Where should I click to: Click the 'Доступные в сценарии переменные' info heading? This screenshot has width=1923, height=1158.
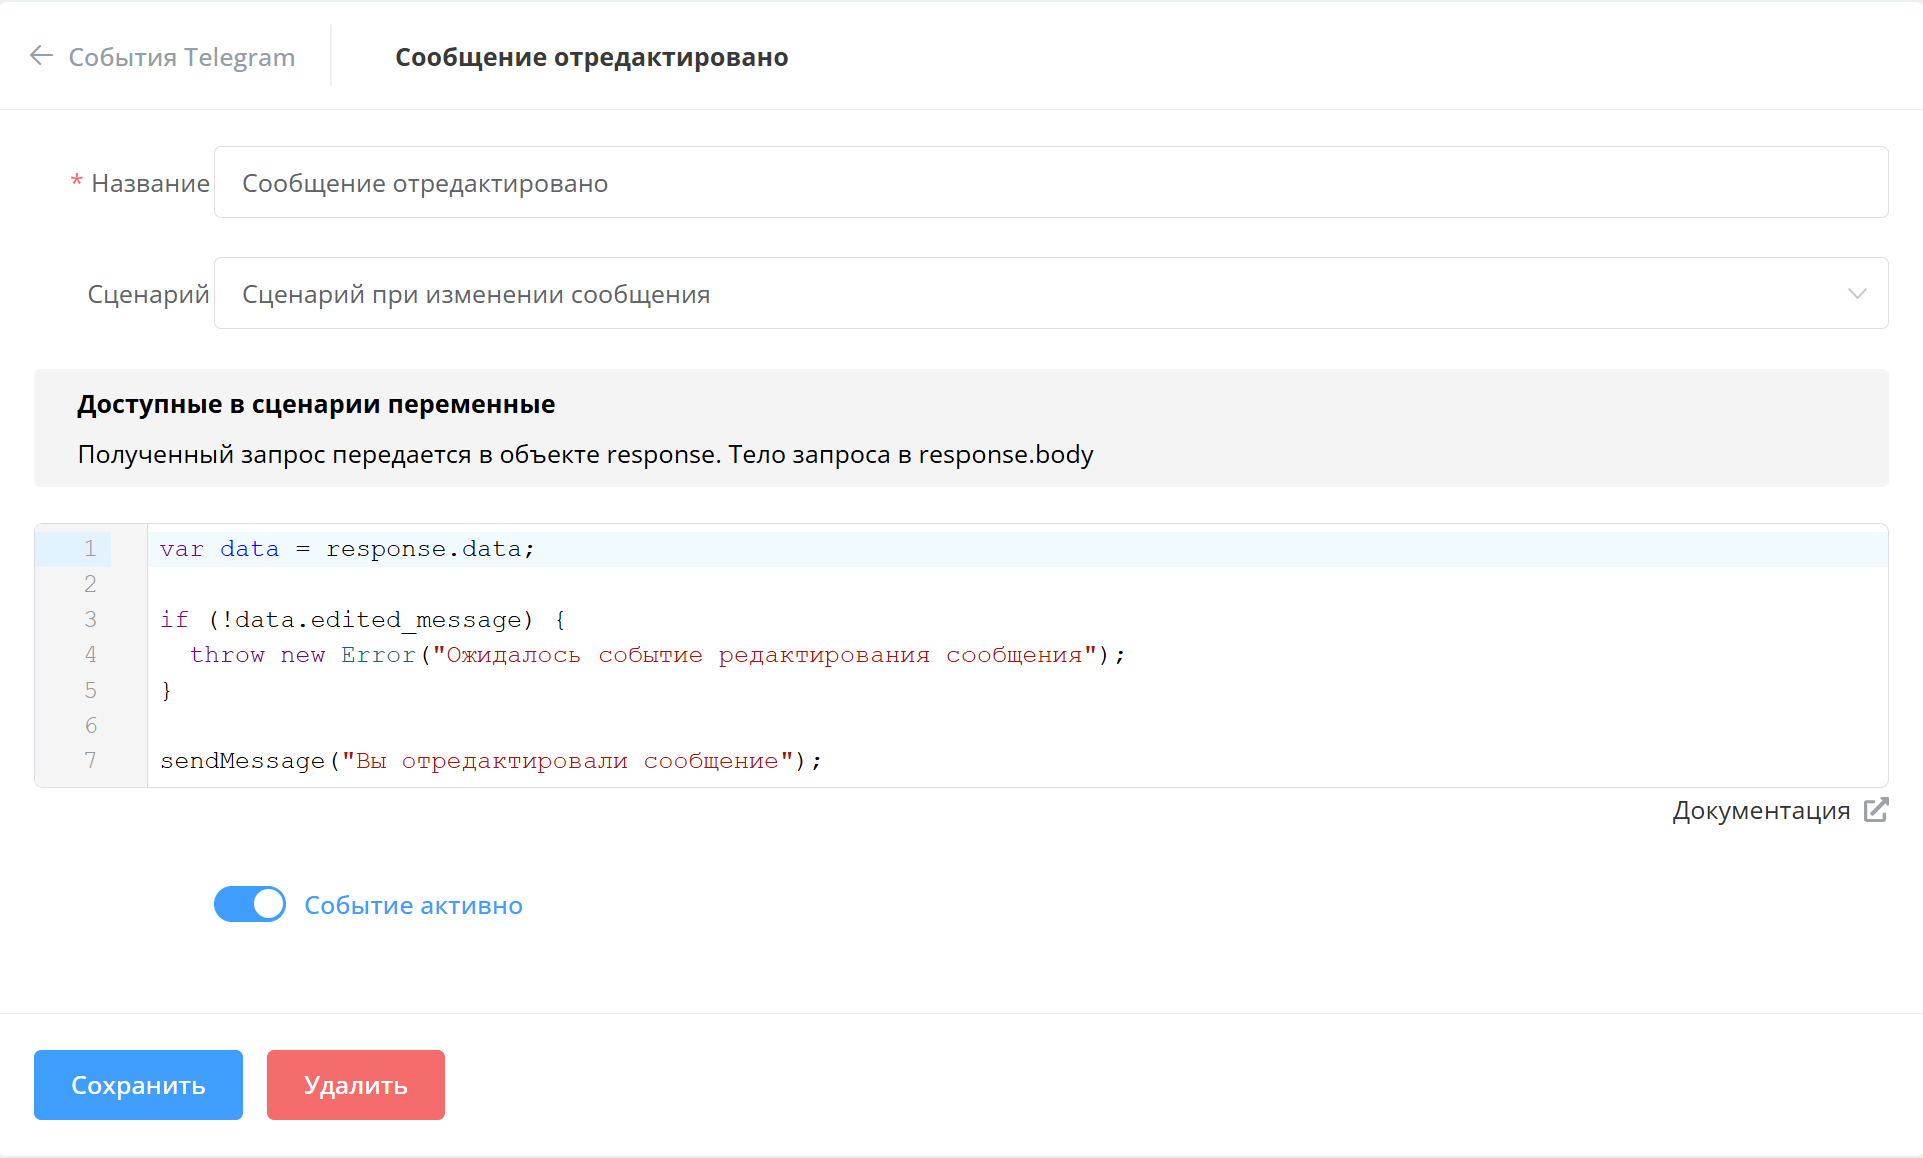coord(316,404)
